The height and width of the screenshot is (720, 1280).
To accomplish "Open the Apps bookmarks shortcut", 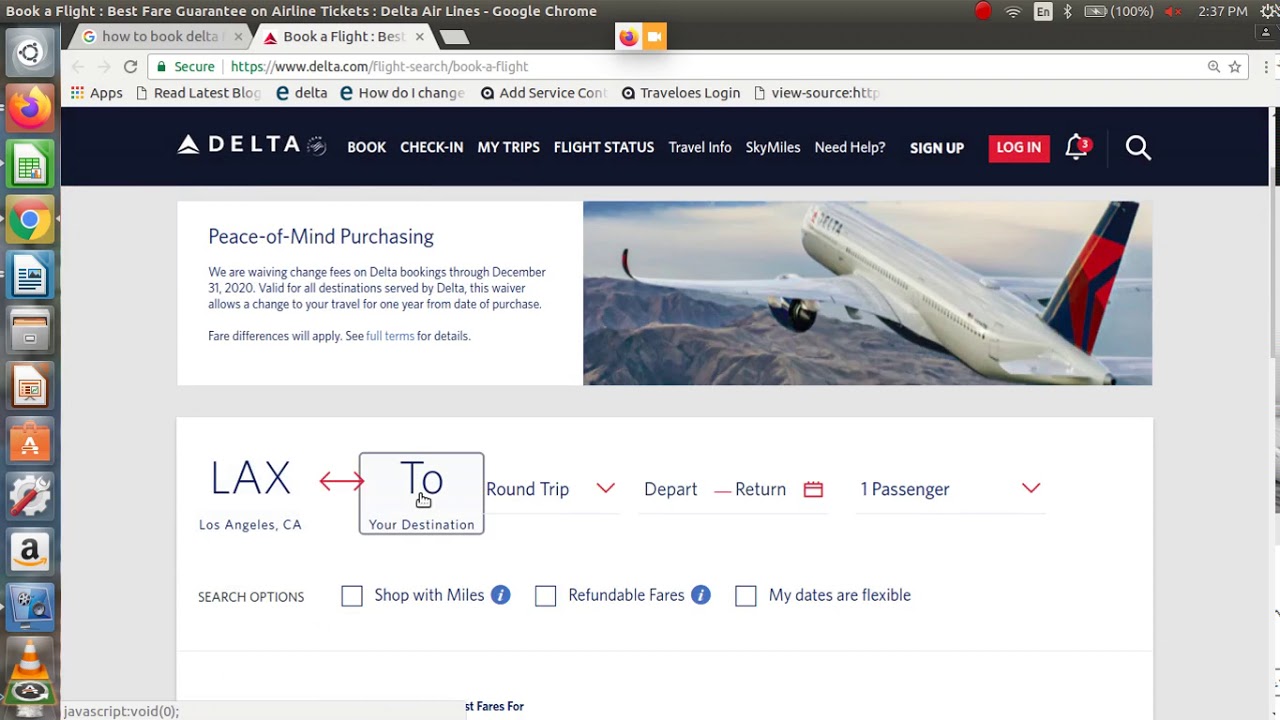I will [97, 93].
